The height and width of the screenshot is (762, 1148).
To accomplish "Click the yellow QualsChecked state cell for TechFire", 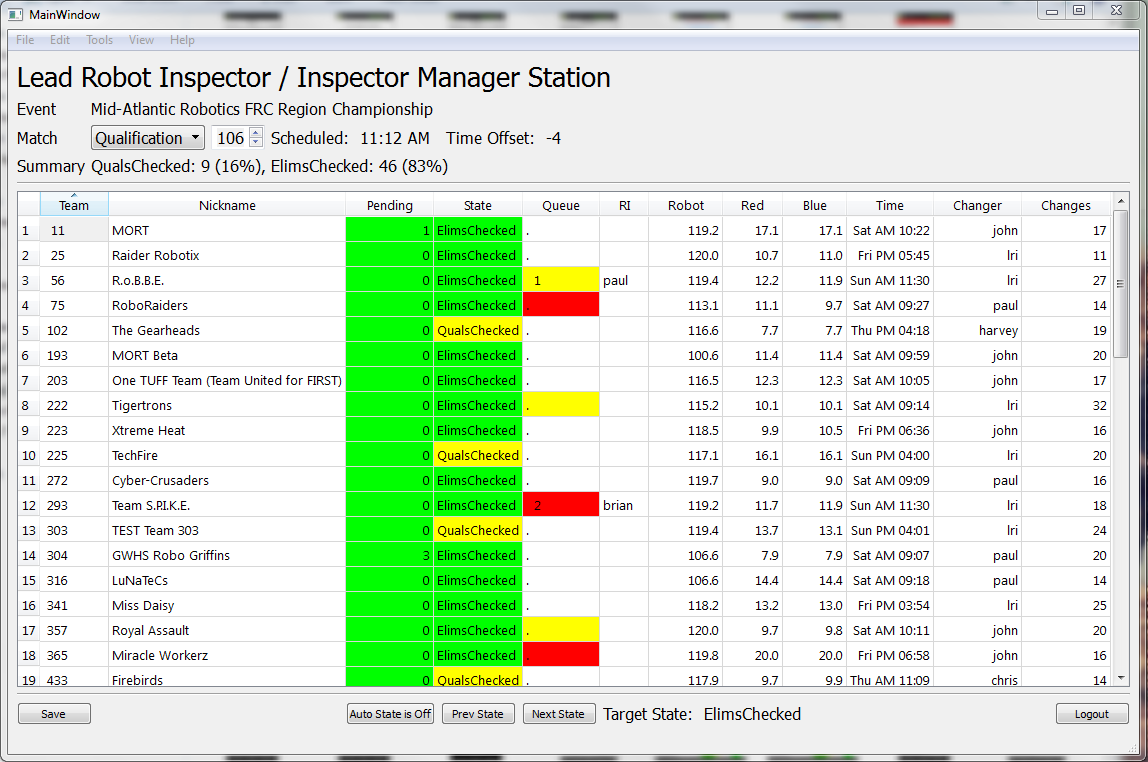I will [477, 455].
